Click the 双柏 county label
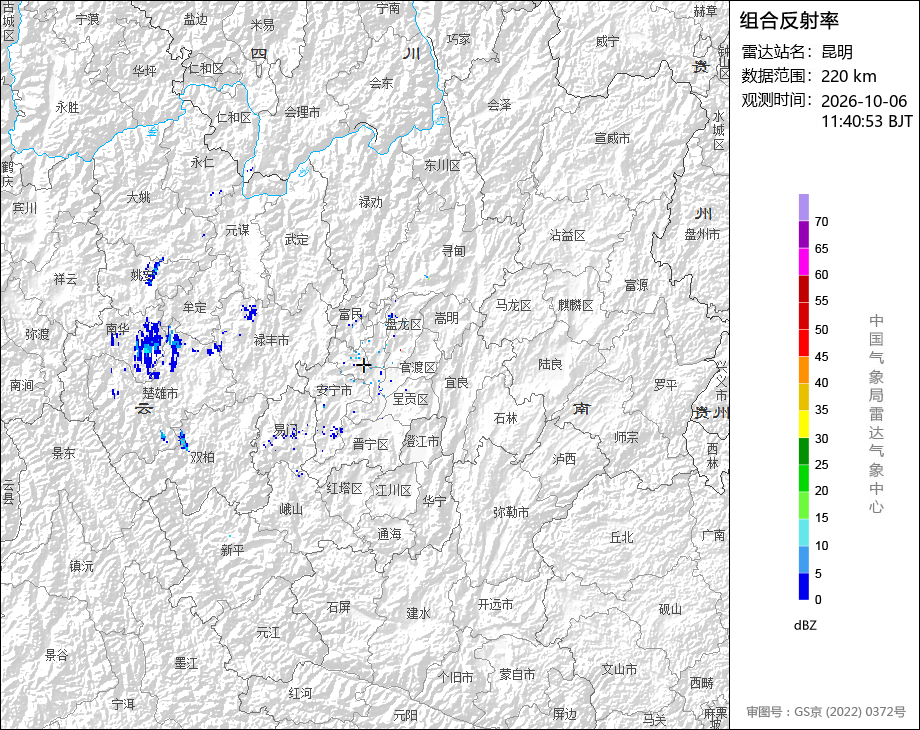Viewport: 920px width, 730px height. point(202,457)
